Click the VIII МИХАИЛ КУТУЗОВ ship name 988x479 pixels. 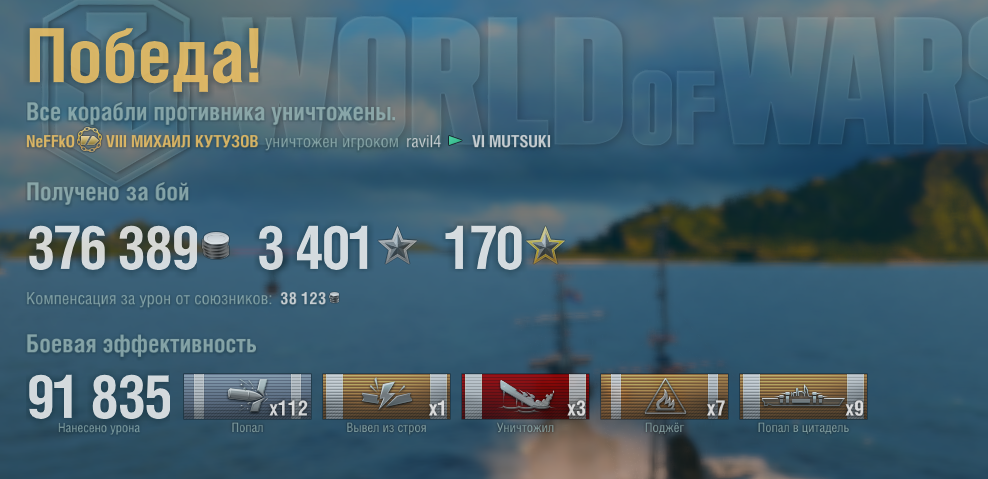[182, 141]
